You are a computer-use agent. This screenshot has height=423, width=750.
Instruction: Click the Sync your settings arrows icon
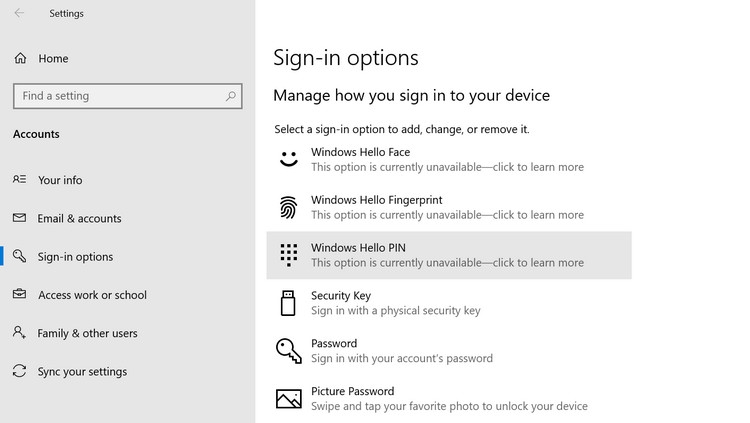tap(20, 371)
